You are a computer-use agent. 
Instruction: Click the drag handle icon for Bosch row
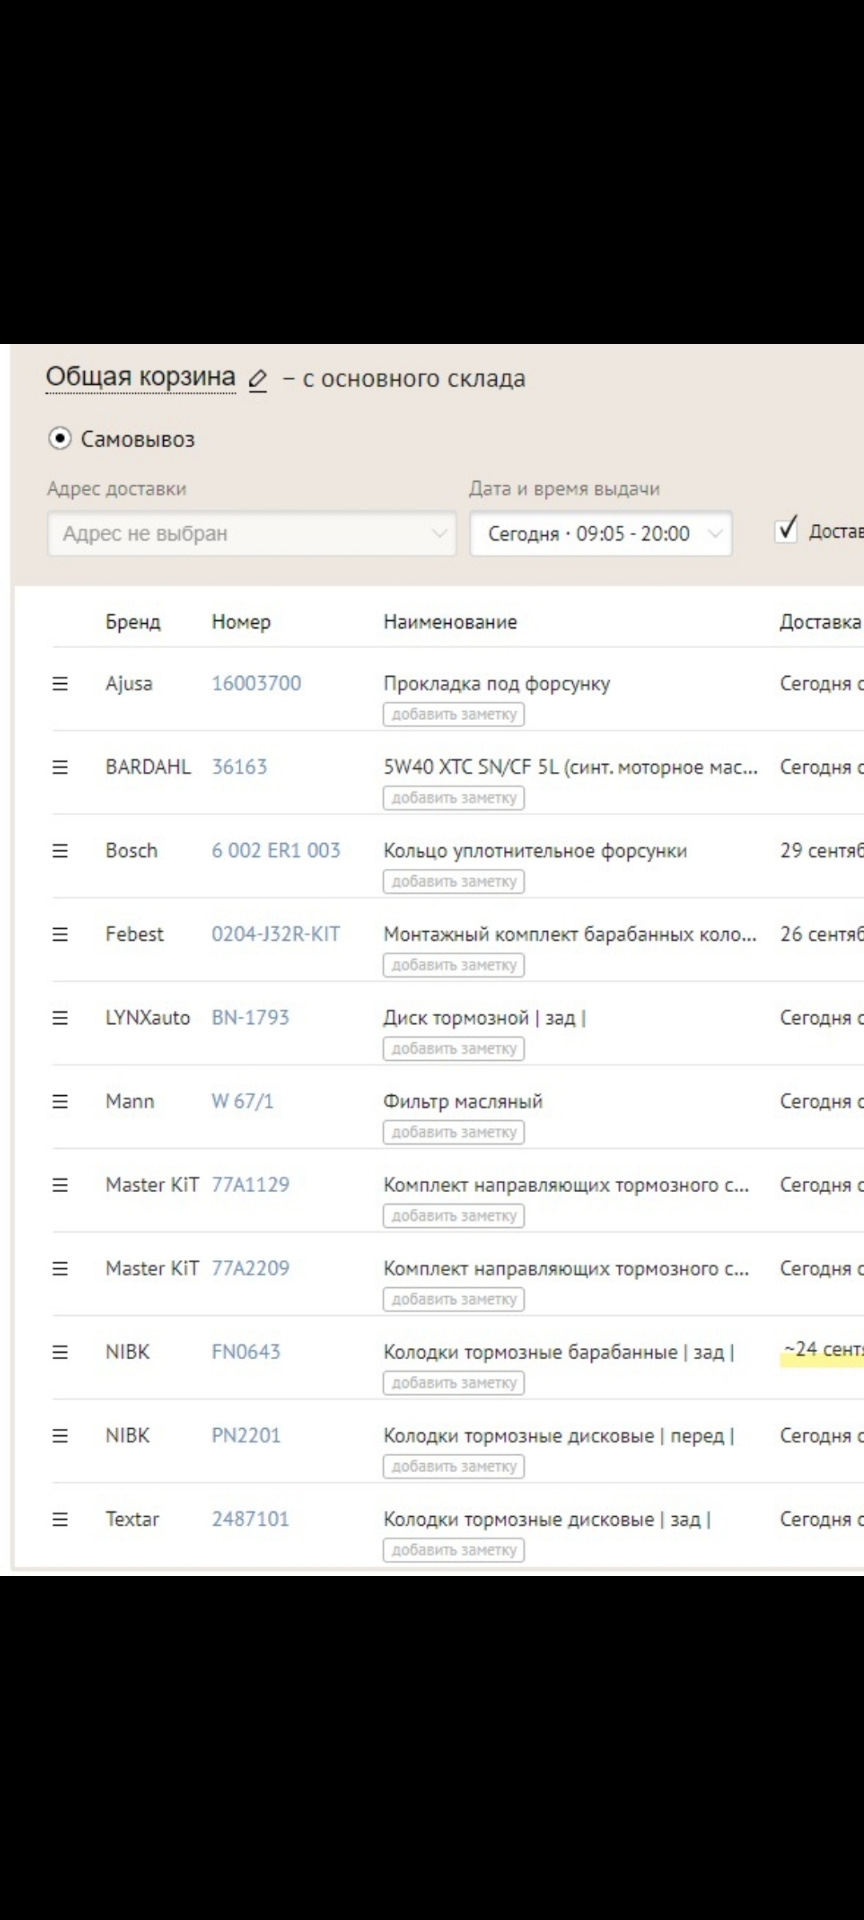click(x=60, y=851)
